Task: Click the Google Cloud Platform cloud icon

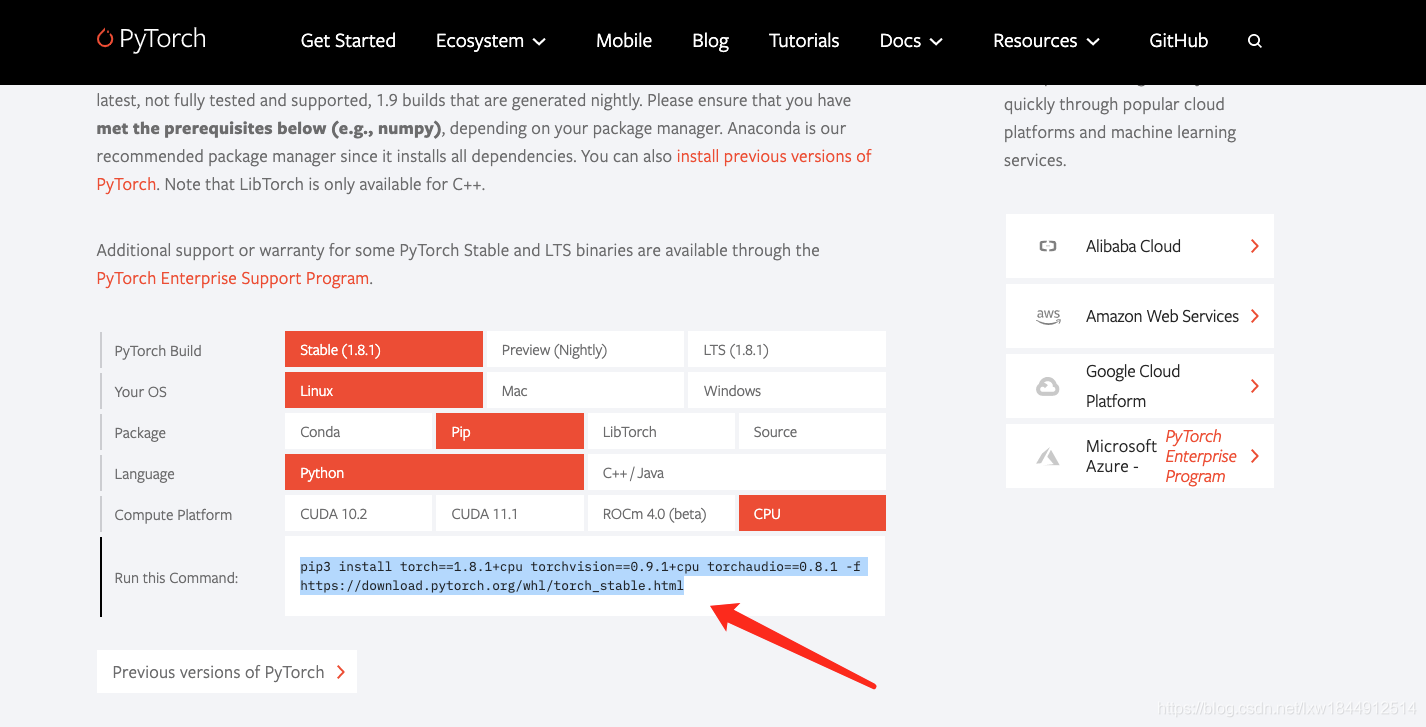Action: pos(1047,386)
